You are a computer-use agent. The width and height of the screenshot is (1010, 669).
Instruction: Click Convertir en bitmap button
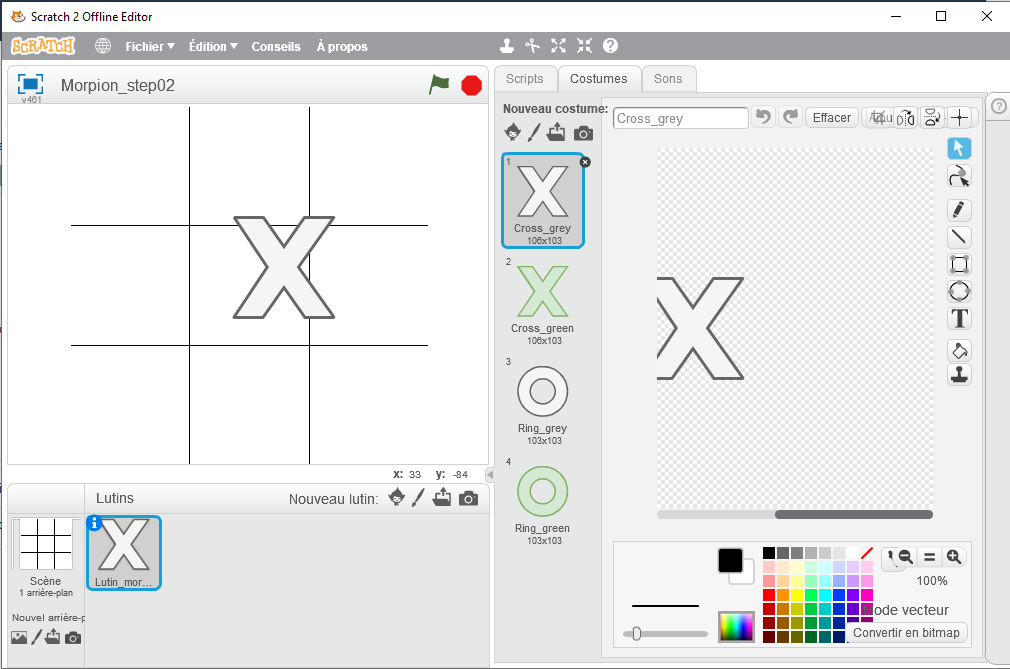click(906, 632)
